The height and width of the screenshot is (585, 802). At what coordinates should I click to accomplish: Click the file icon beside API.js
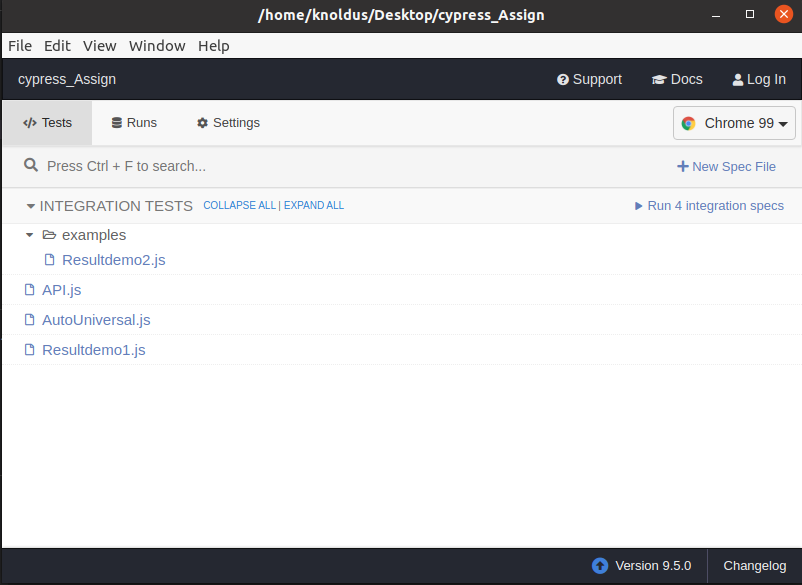coord(30,290)
